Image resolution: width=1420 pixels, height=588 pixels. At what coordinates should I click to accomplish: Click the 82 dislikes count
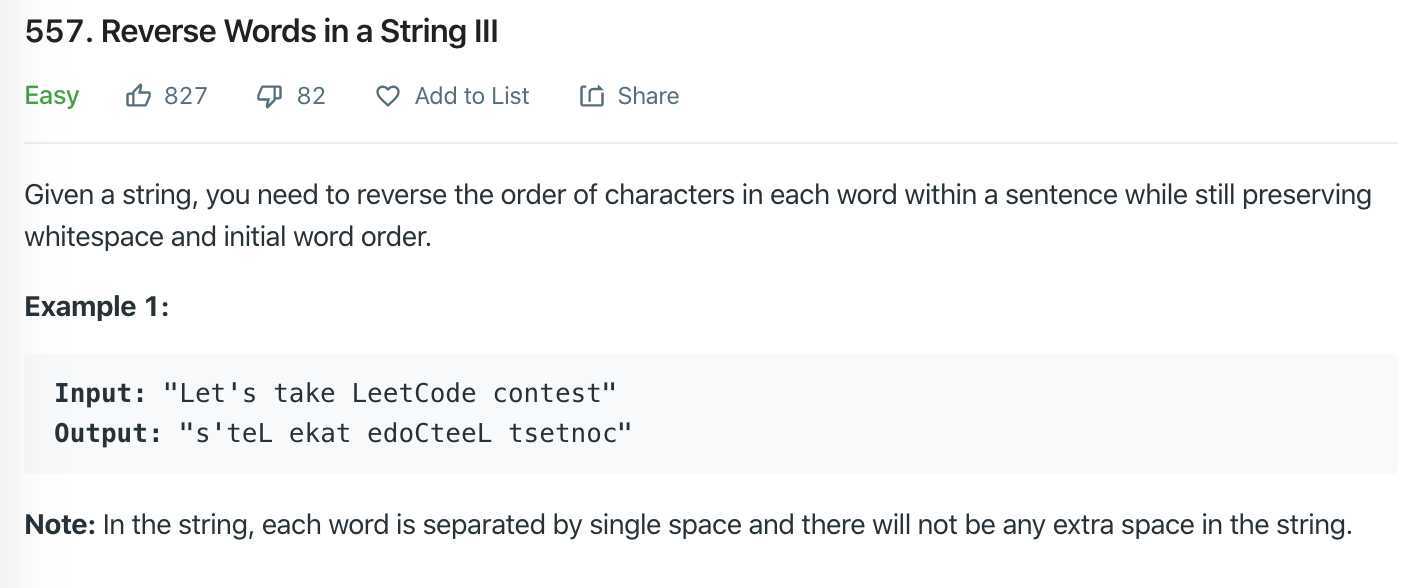tap(311, 96)
